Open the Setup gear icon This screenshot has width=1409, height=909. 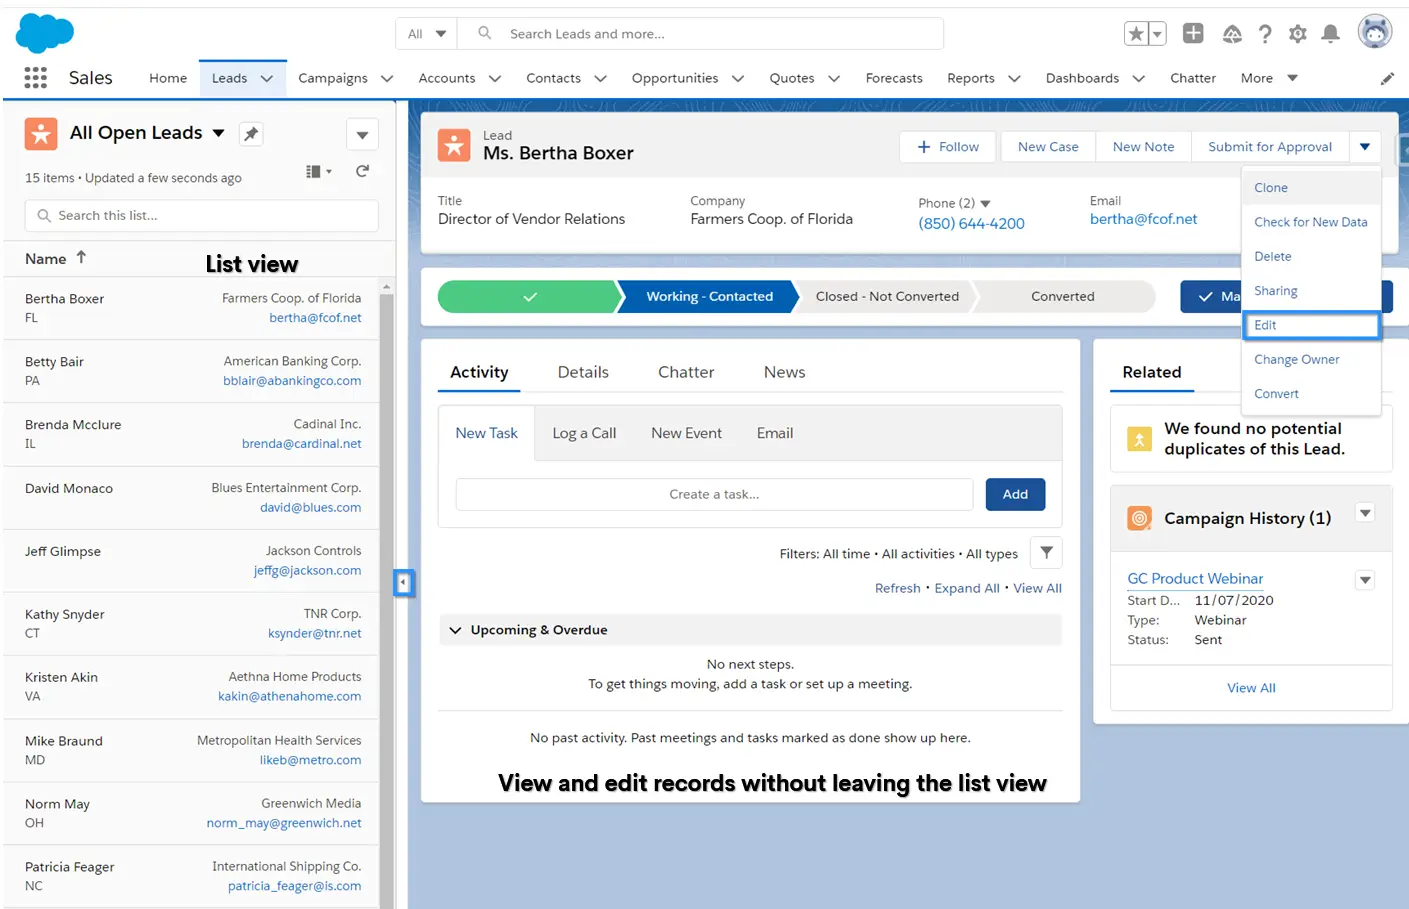click(1298, 34)
